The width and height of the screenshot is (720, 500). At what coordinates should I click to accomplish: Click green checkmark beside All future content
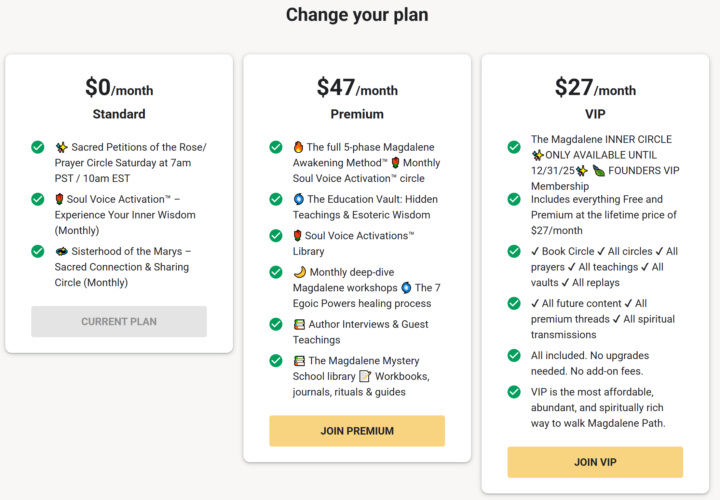514,303
